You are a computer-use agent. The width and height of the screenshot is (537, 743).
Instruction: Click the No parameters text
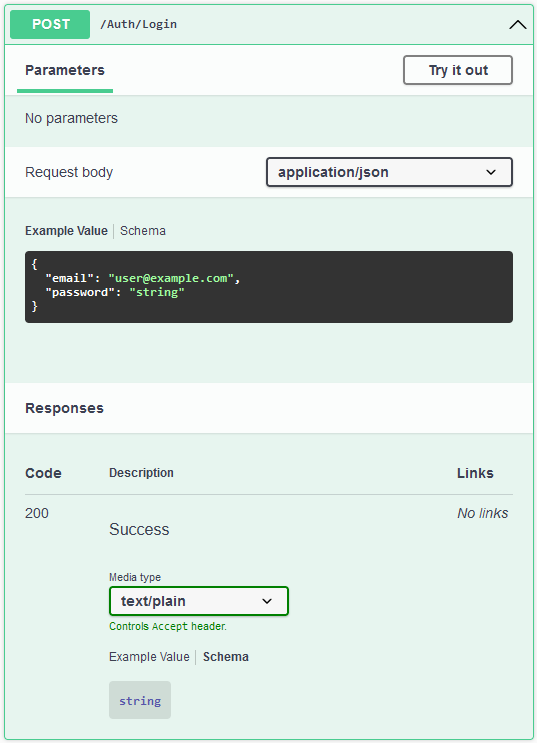pyautogui.click(x=71, y=118)
